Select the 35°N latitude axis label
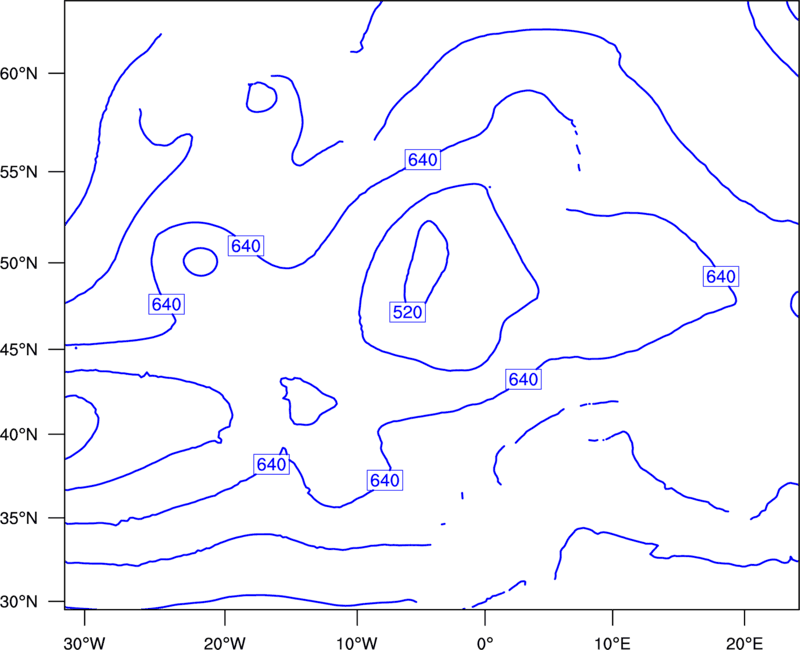This screenshot has width=800, height=650. 19,518
